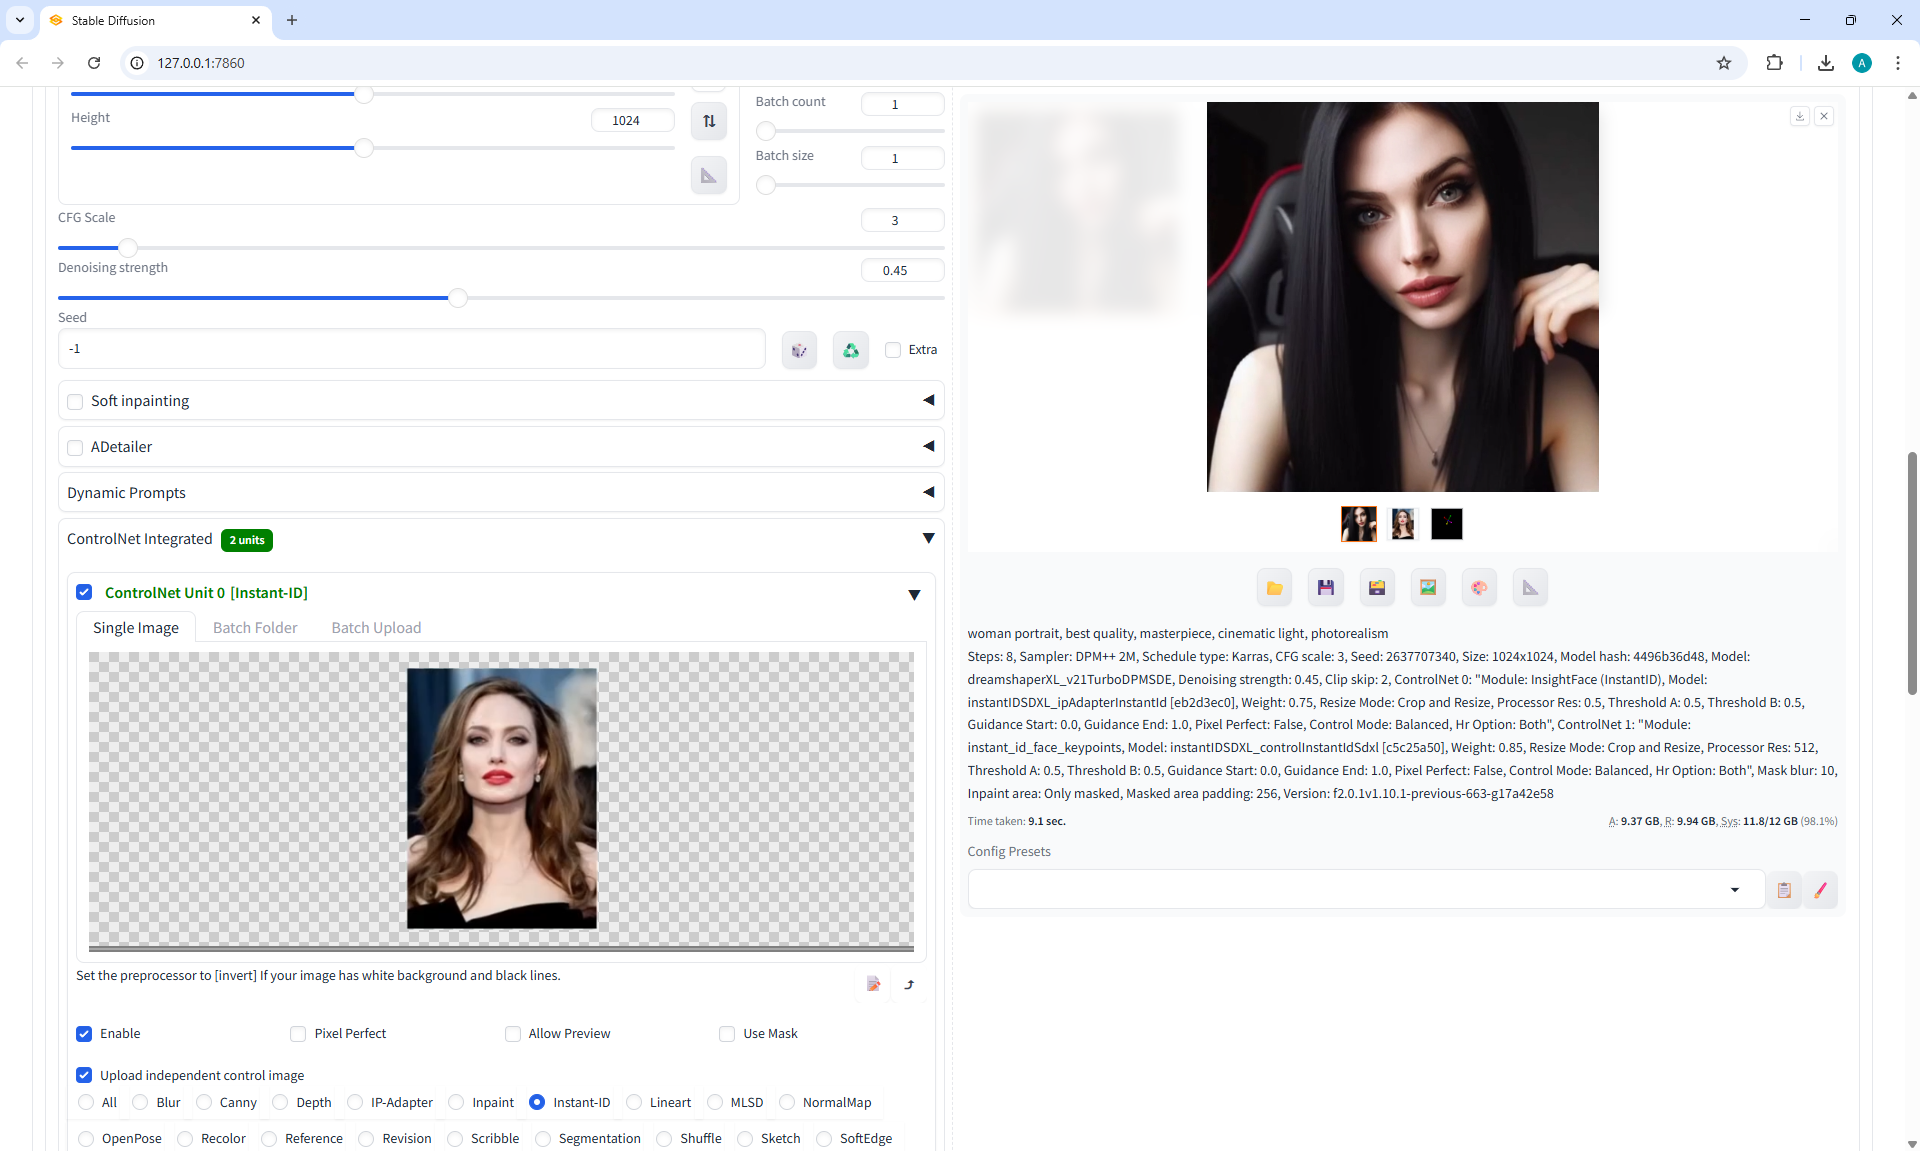Click the floppy disk save image icon

coord(1325,588)
